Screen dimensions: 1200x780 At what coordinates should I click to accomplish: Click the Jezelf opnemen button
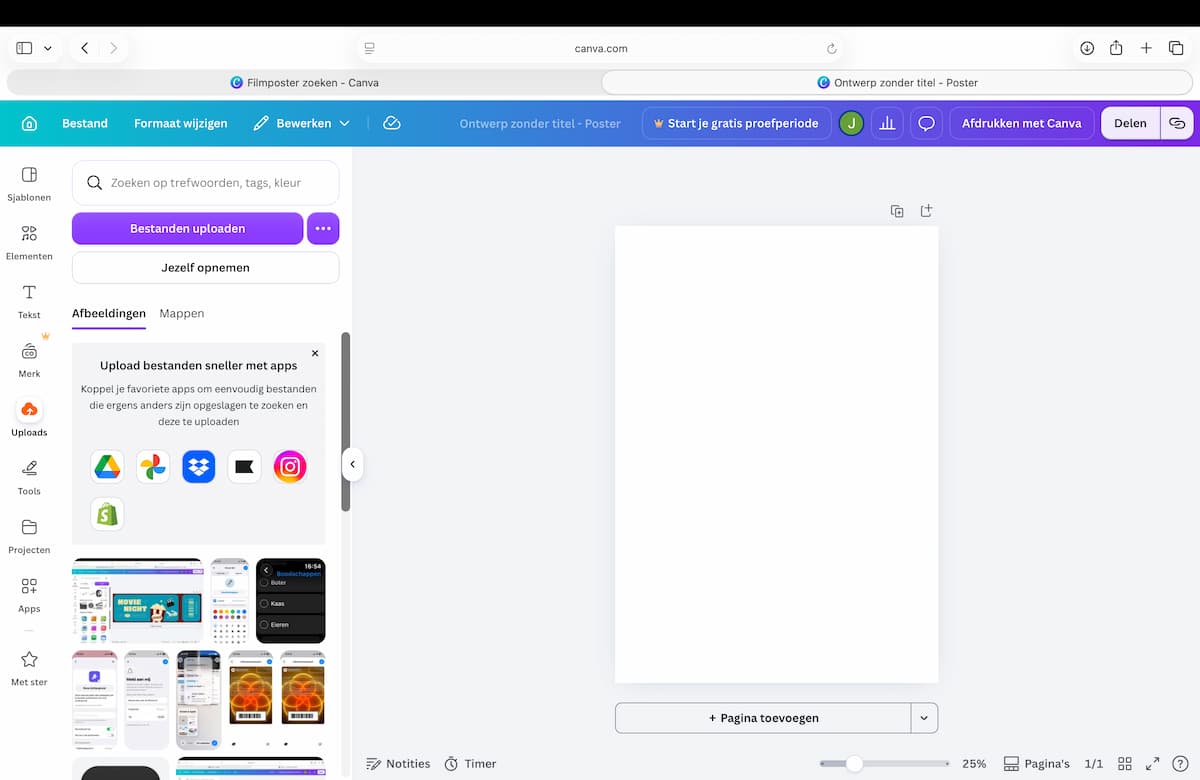[x=205, y=267]
